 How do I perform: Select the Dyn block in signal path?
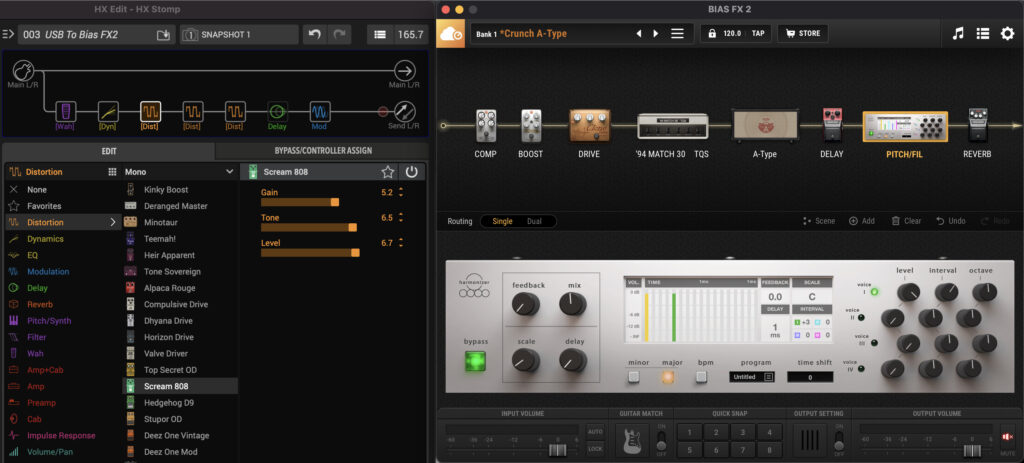[x=108, y=111]
